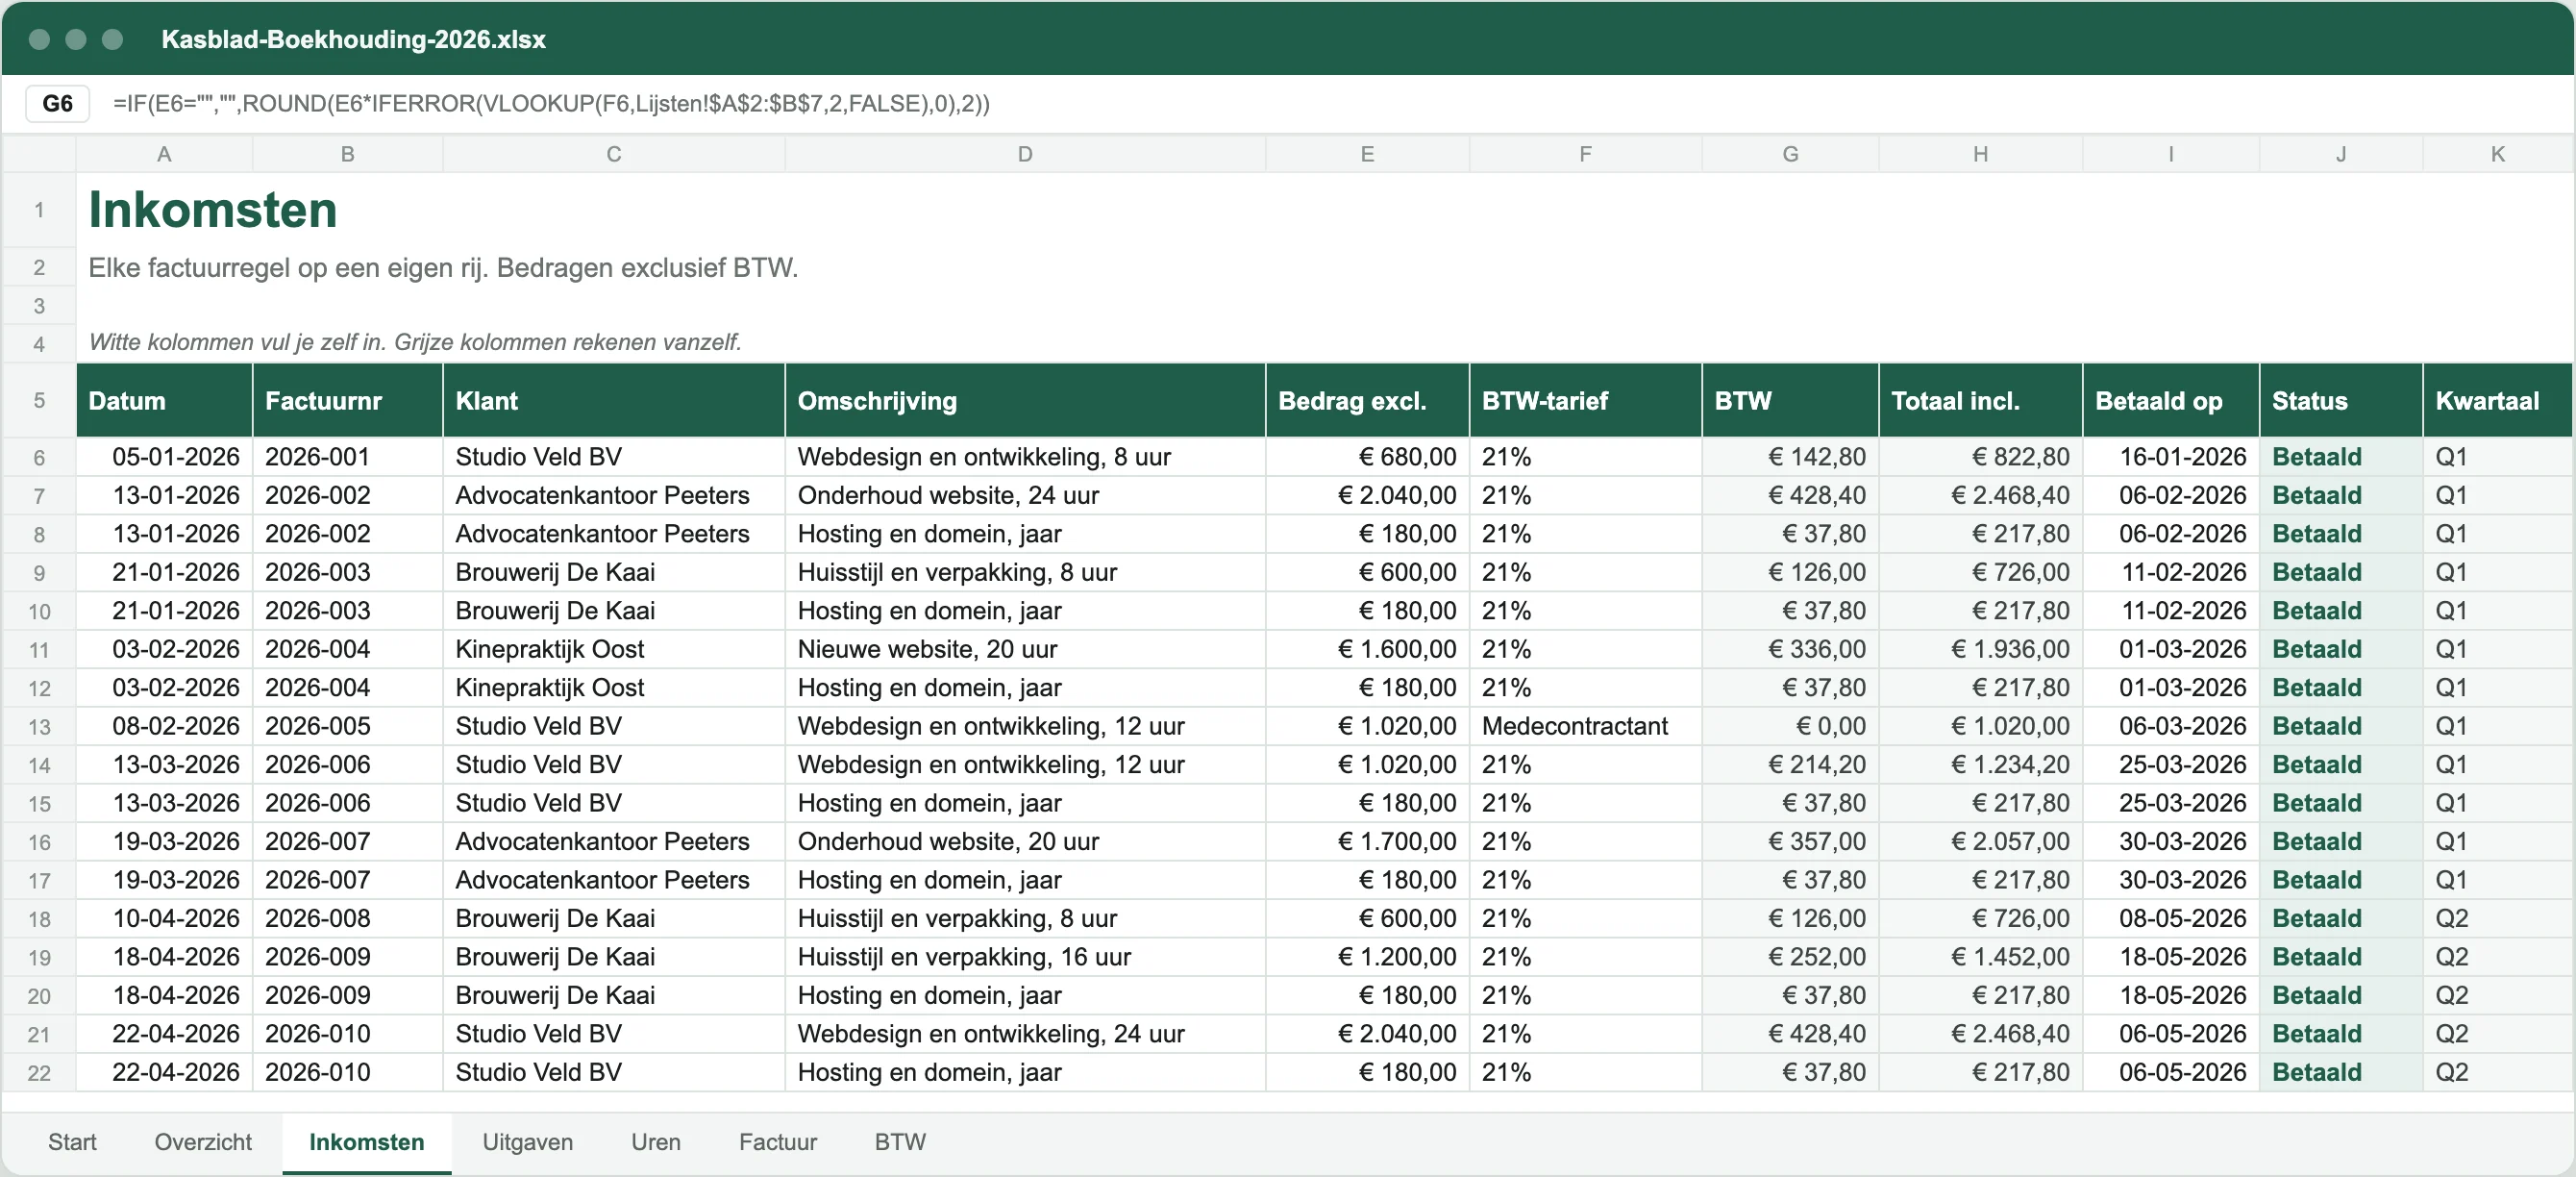2576x1177 pixels.
Task: Select the Kinepraktijk Oost cell in row 11
Action: click(x=614, y=649)
